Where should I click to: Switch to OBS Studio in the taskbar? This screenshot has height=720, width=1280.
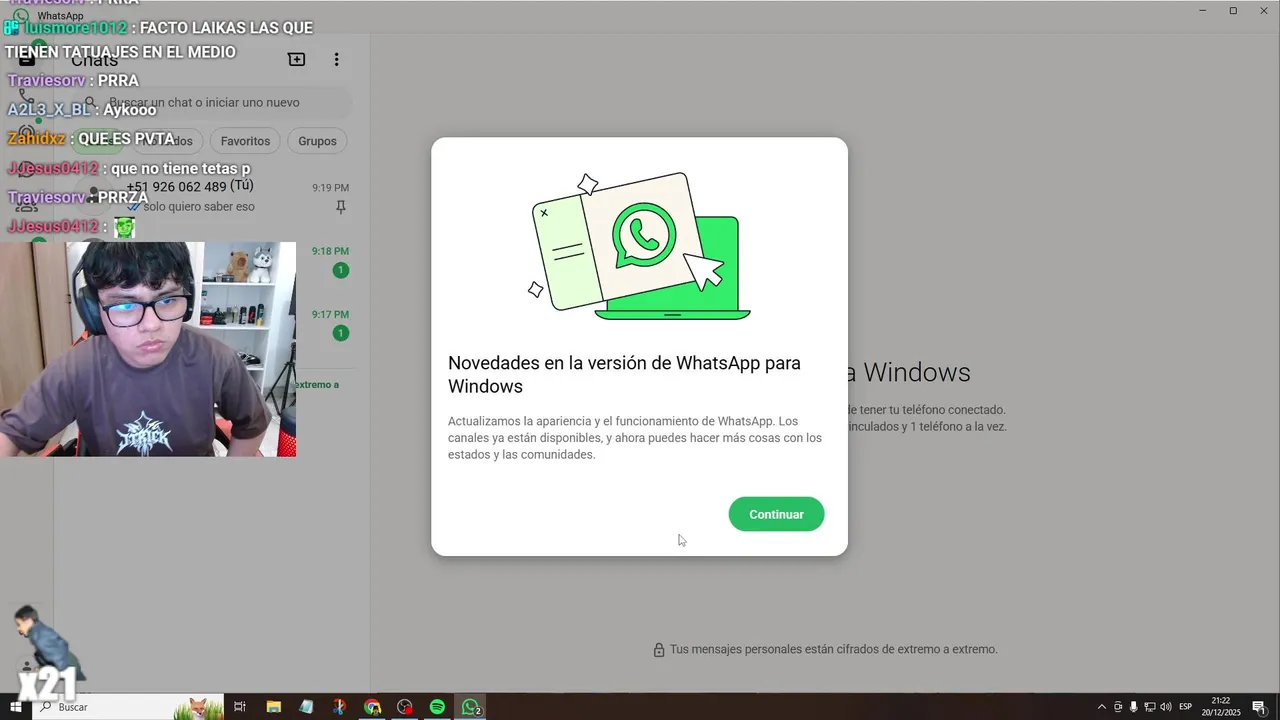(x=404, y=707)
